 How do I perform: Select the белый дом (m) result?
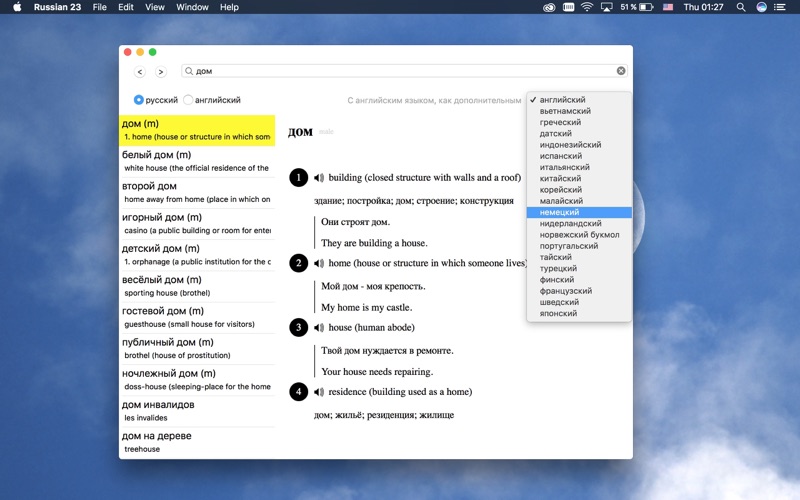(x=197, y=161)
